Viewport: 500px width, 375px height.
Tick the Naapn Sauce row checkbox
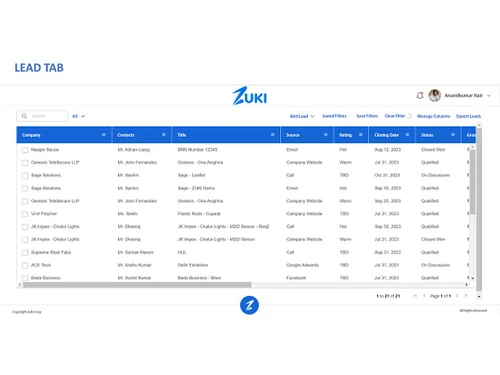[25, 150]
